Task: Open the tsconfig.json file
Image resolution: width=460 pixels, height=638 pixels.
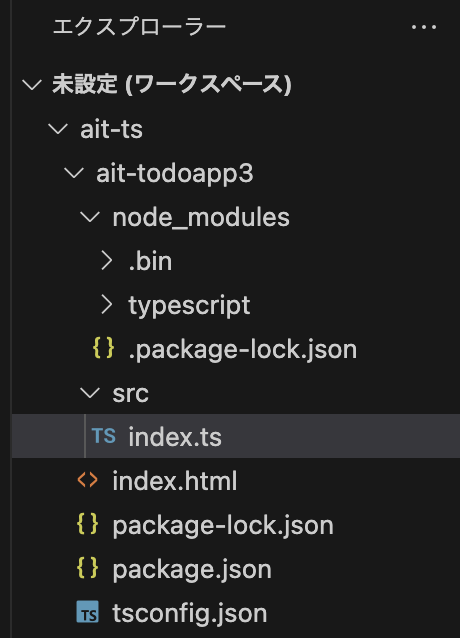Action: tap(190, 613)
